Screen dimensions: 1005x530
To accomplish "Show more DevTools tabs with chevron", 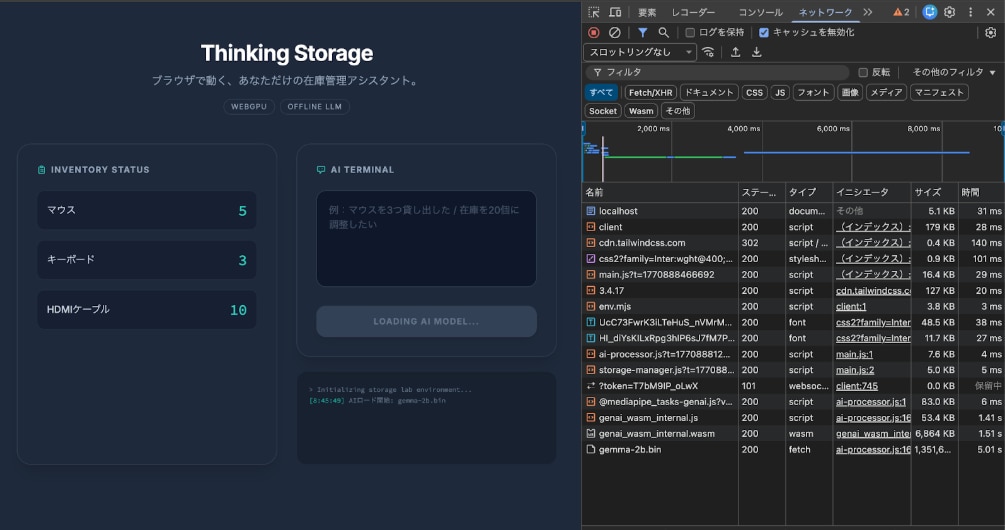I will 867,12.
